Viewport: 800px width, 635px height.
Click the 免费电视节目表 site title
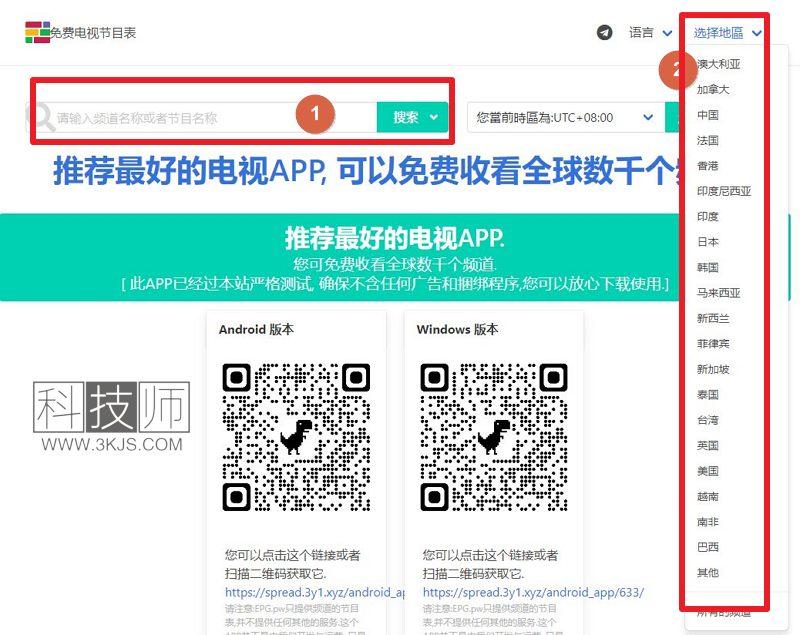coord(93,33)
